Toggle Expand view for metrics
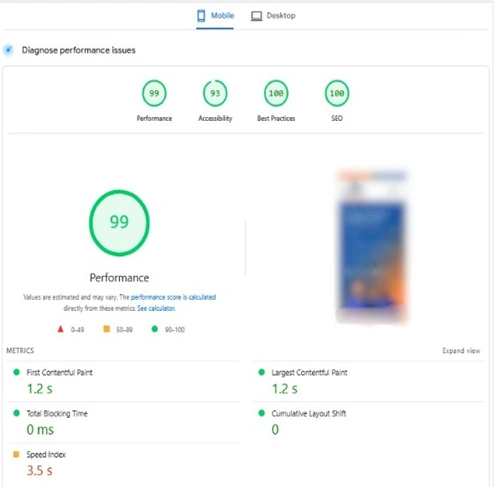This screenshot has width=494, height=487. pos(461,351)
